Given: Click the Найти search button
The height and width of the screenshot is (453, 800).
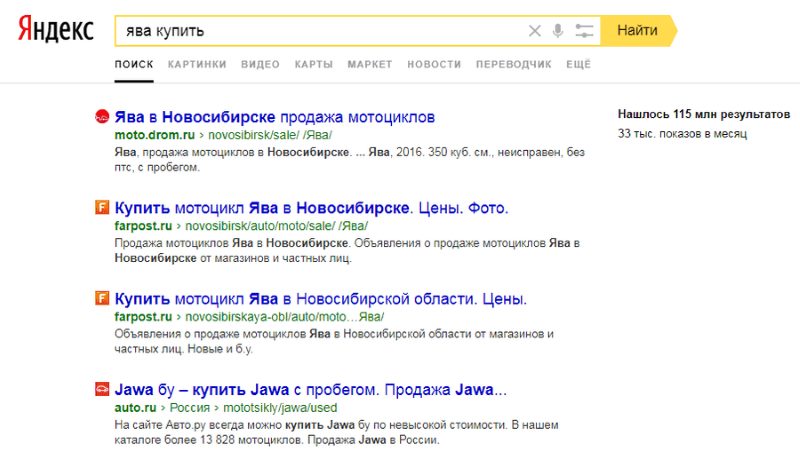Looking at the screenshot, I should pyautogui.click(x=638, y=31).
